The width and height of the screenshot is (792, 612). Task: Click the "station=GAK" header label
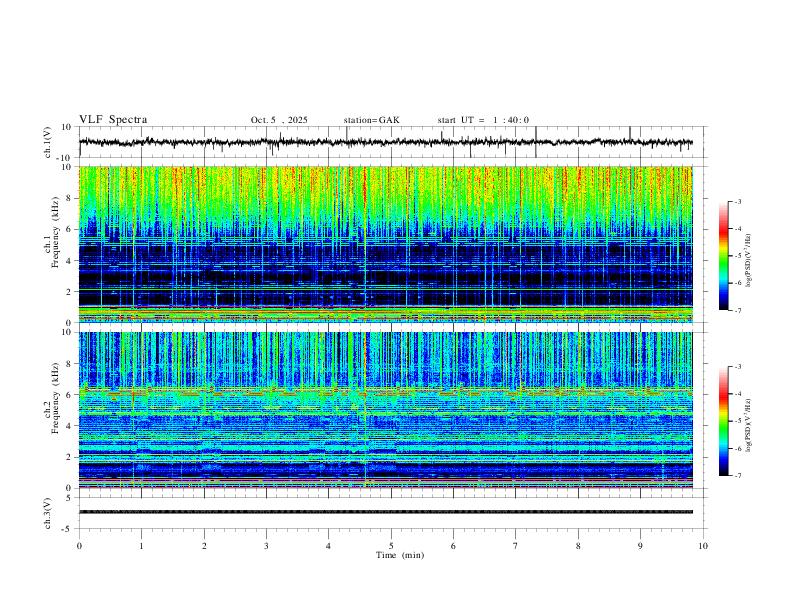coord(371,120)
